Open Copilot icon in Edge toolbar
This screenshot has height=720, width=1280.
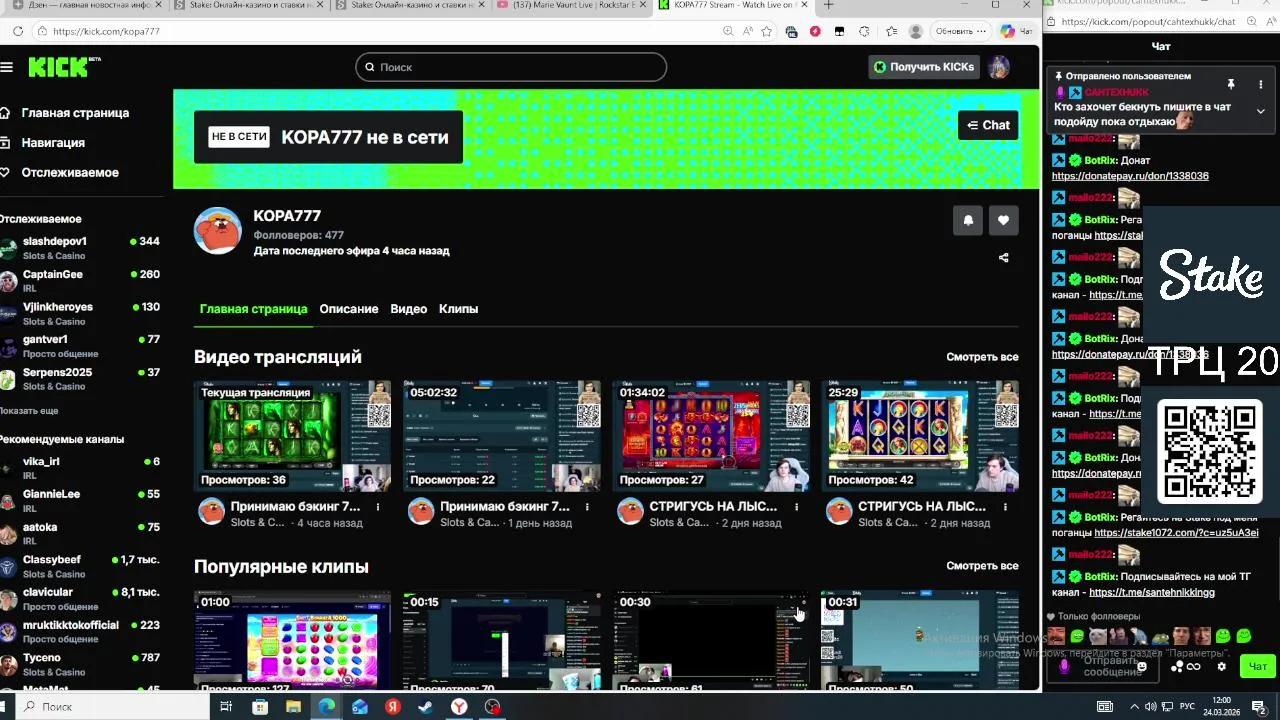(1007, 31)
